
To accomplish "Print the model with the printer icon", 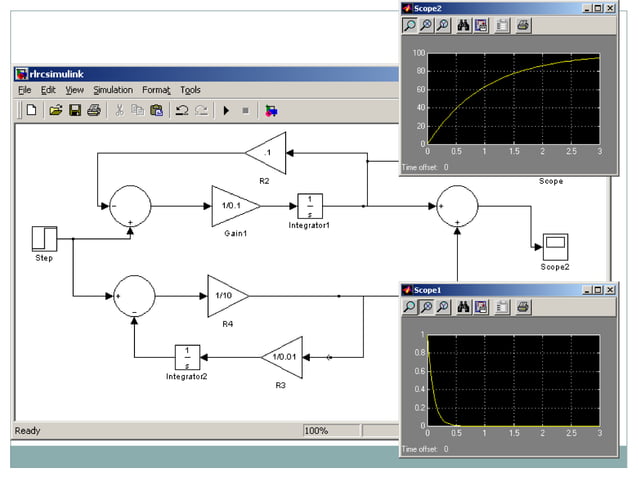I will point(93,110).
